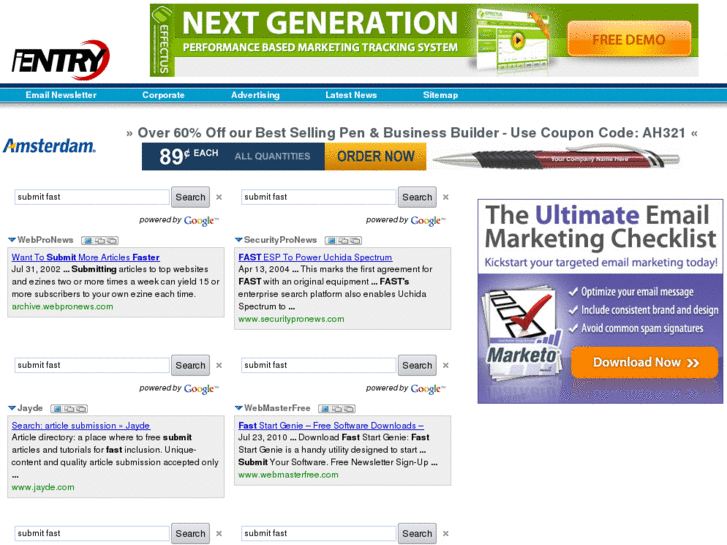Click the rightmost view icon beside WebMasterFree
Viewport: 727px width, 545px height.
(x=349, y=409)
